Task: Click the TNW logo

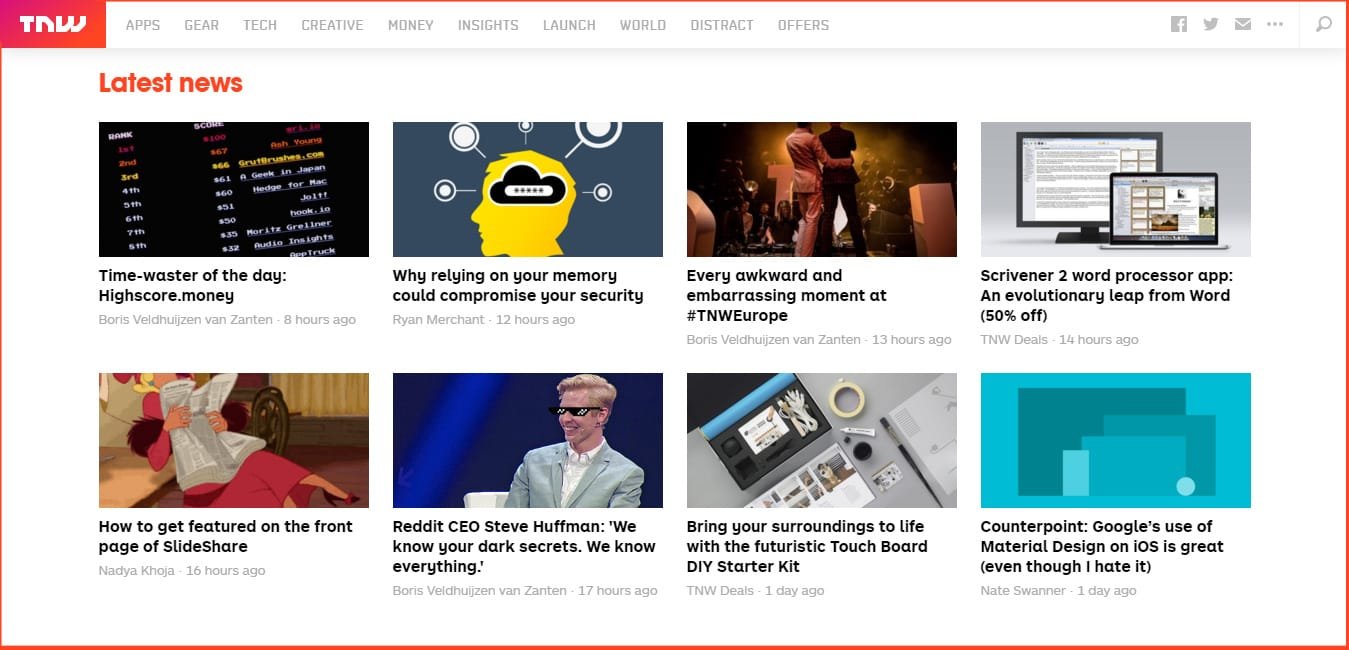Action: click(x=53, y=24)
